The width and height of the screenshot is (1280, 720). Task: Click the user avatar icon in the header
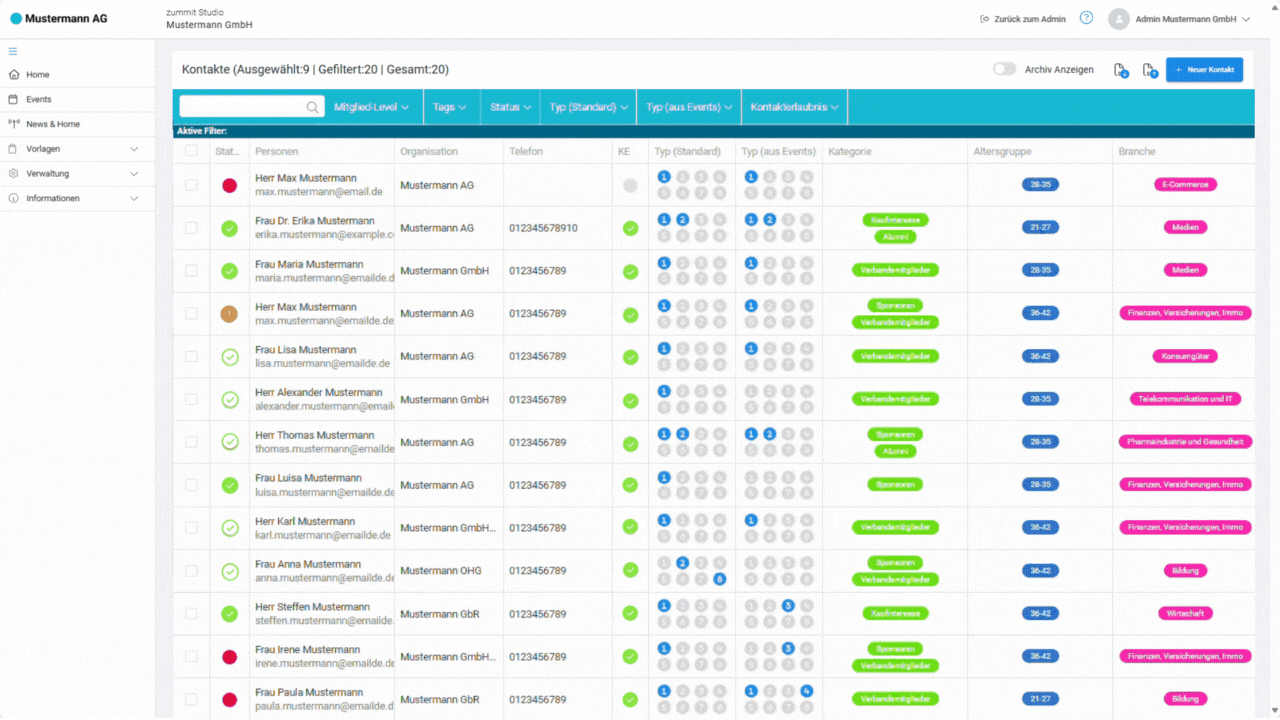pos(1119,19)
